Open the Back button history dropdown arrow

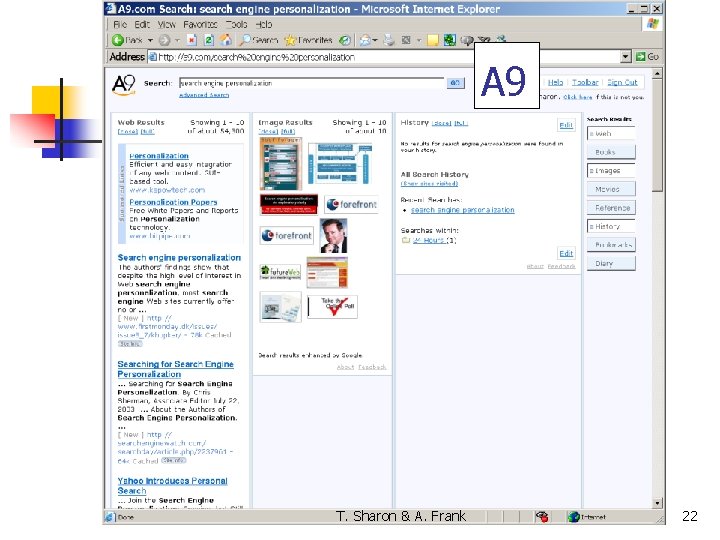150,40
